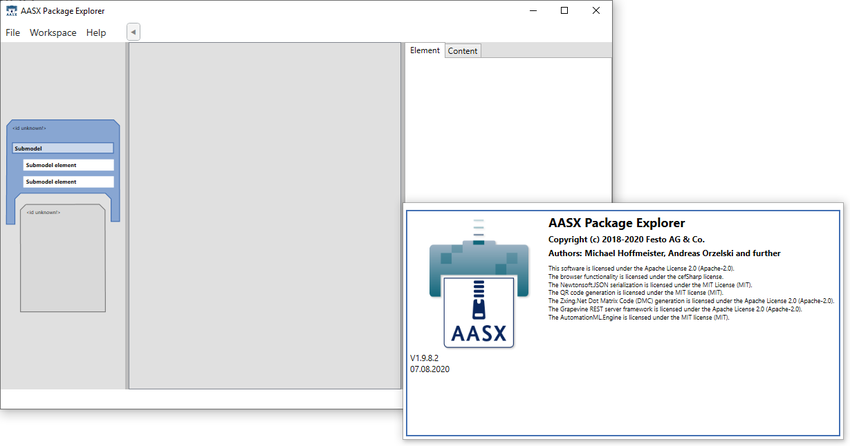Click the Apache License 2.0 software license line
Screen dimensions: 850x446
(x=641, y=268)
